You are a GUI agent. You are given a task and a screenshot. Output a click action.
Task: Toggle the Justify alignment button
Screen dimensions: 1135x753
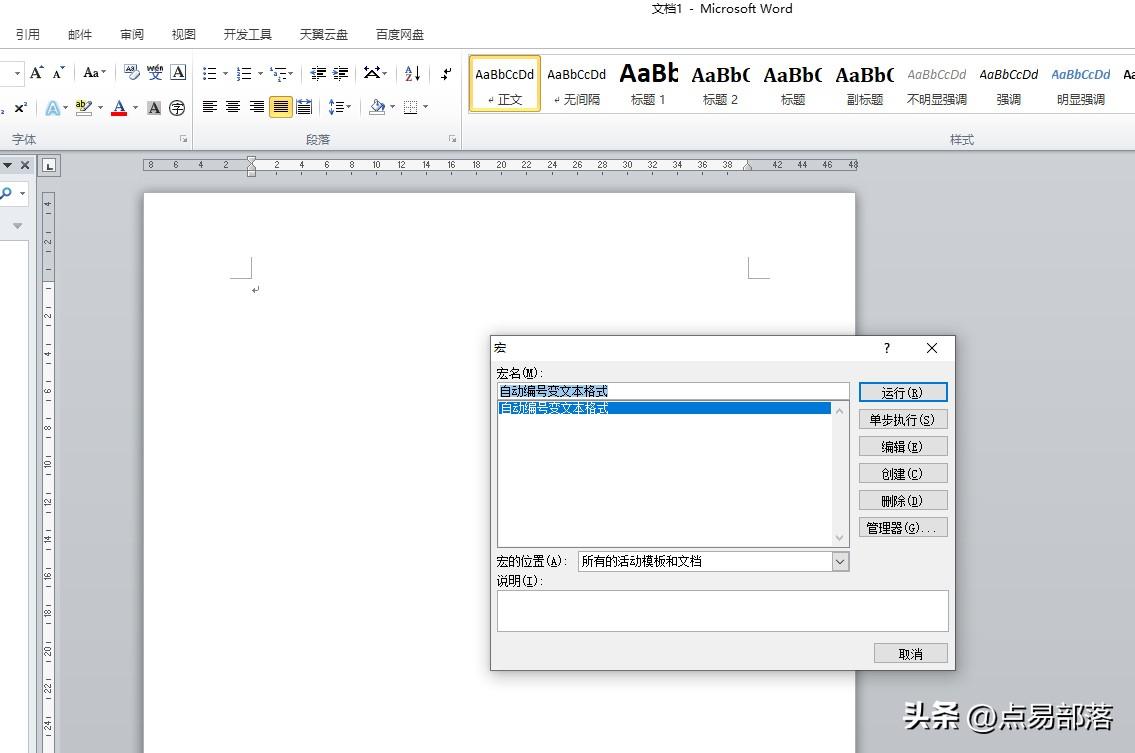[x=281, y=107]
